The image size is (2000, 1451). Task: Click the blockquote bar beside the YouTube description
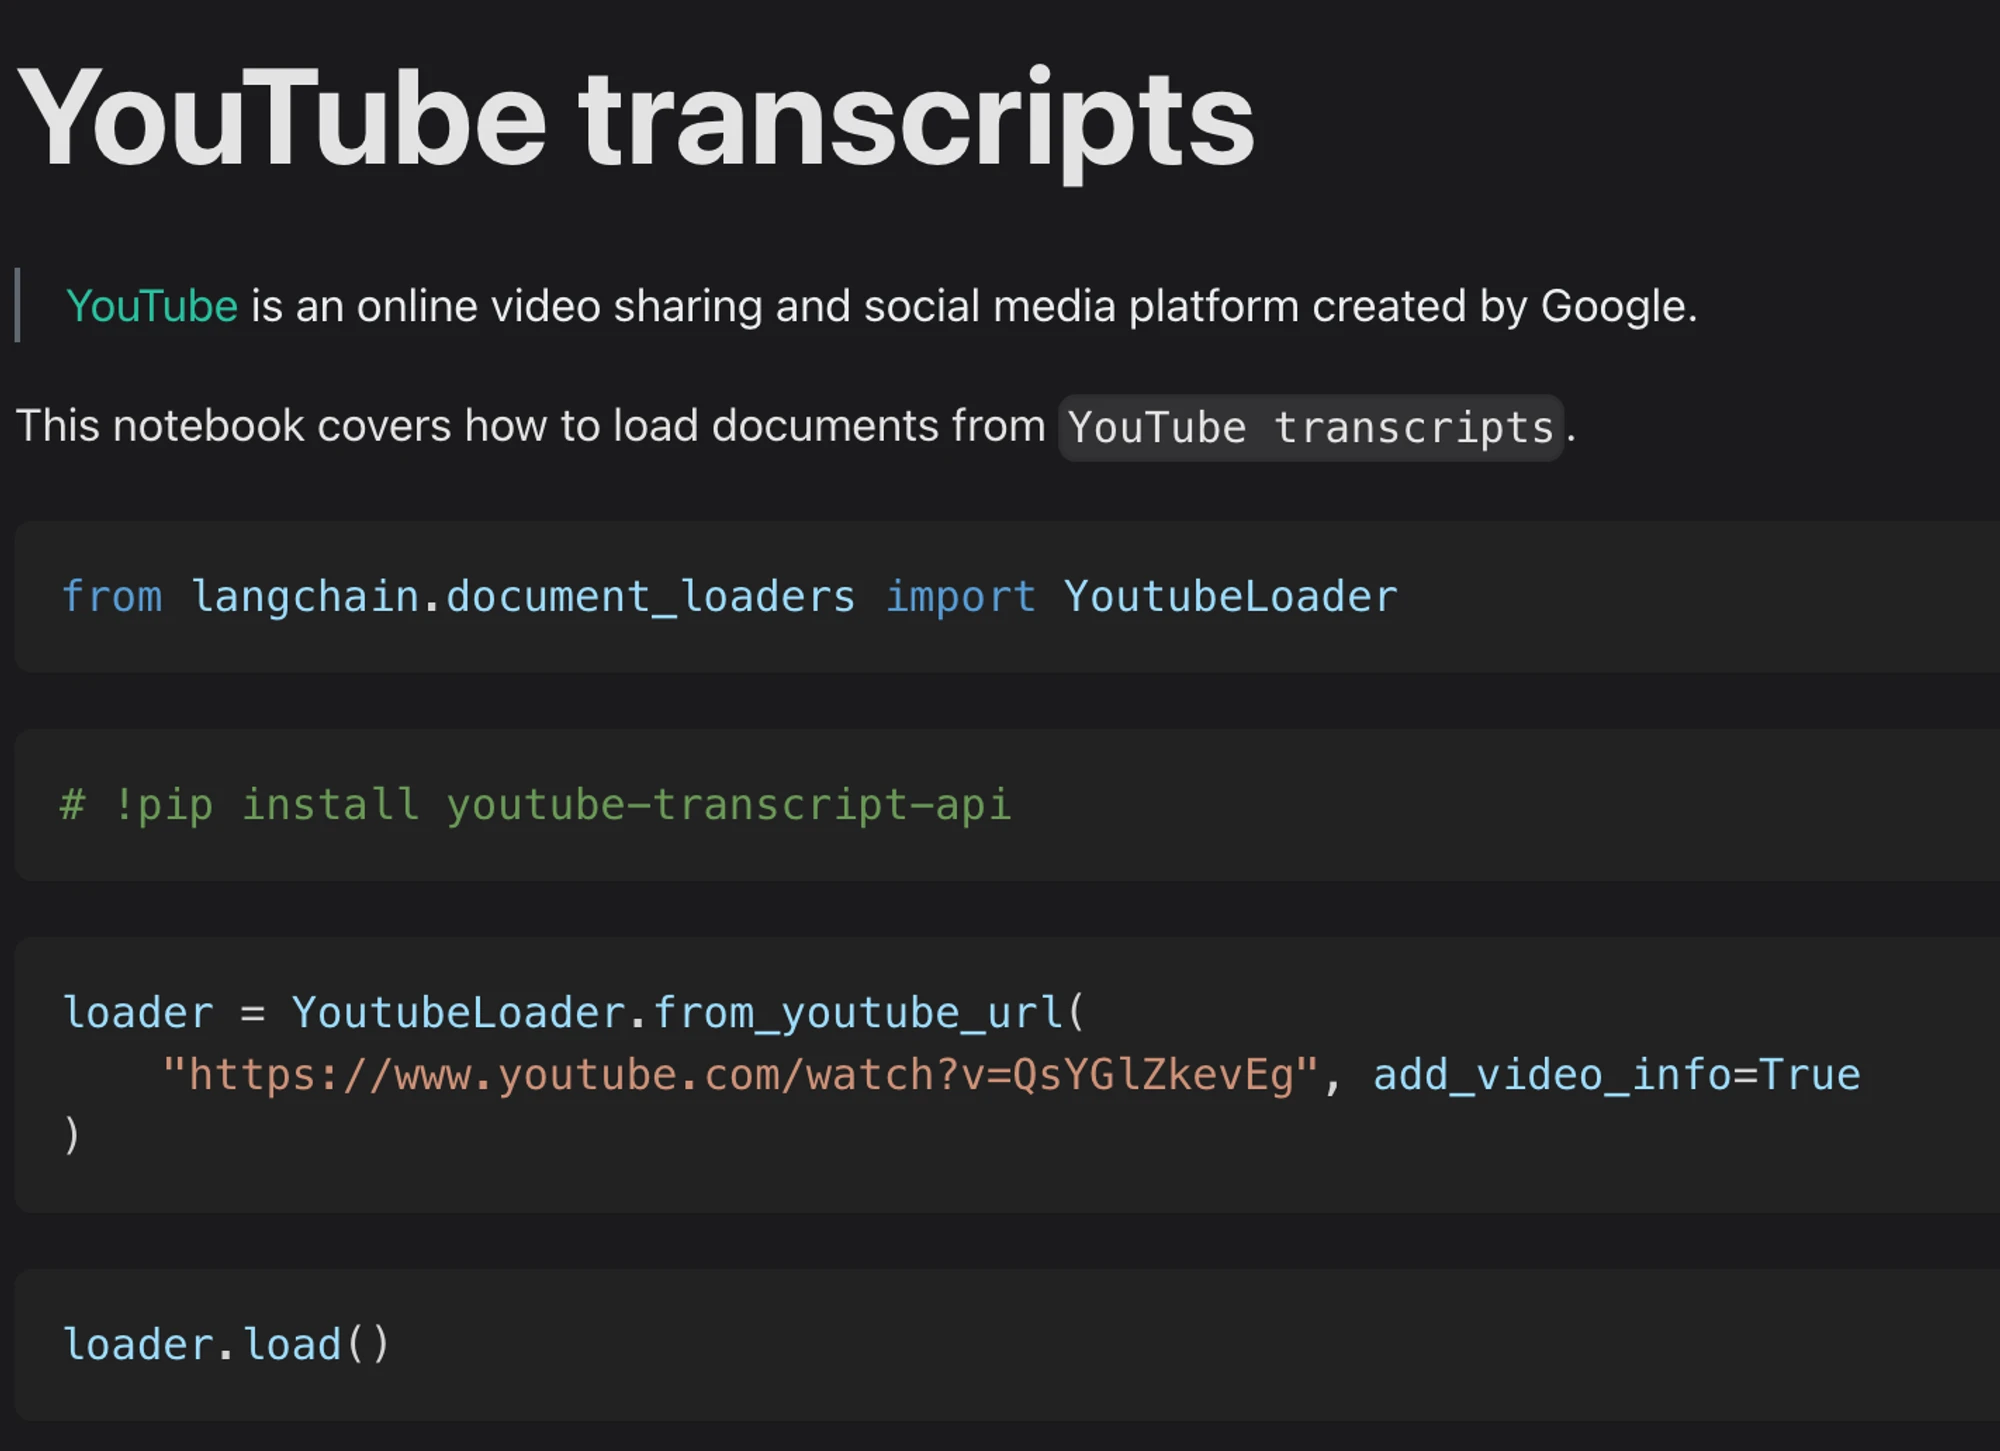[18, 305]
